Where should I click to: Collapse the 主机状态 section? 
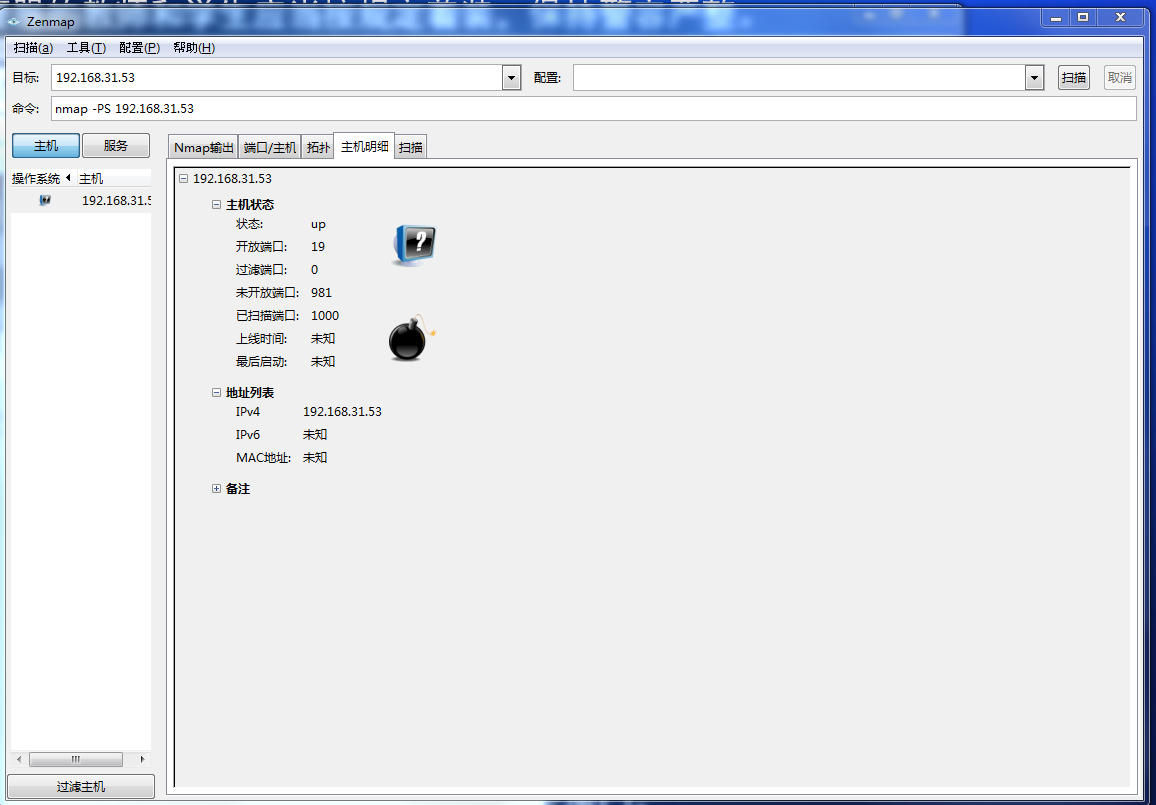click(x=216, y=205)
